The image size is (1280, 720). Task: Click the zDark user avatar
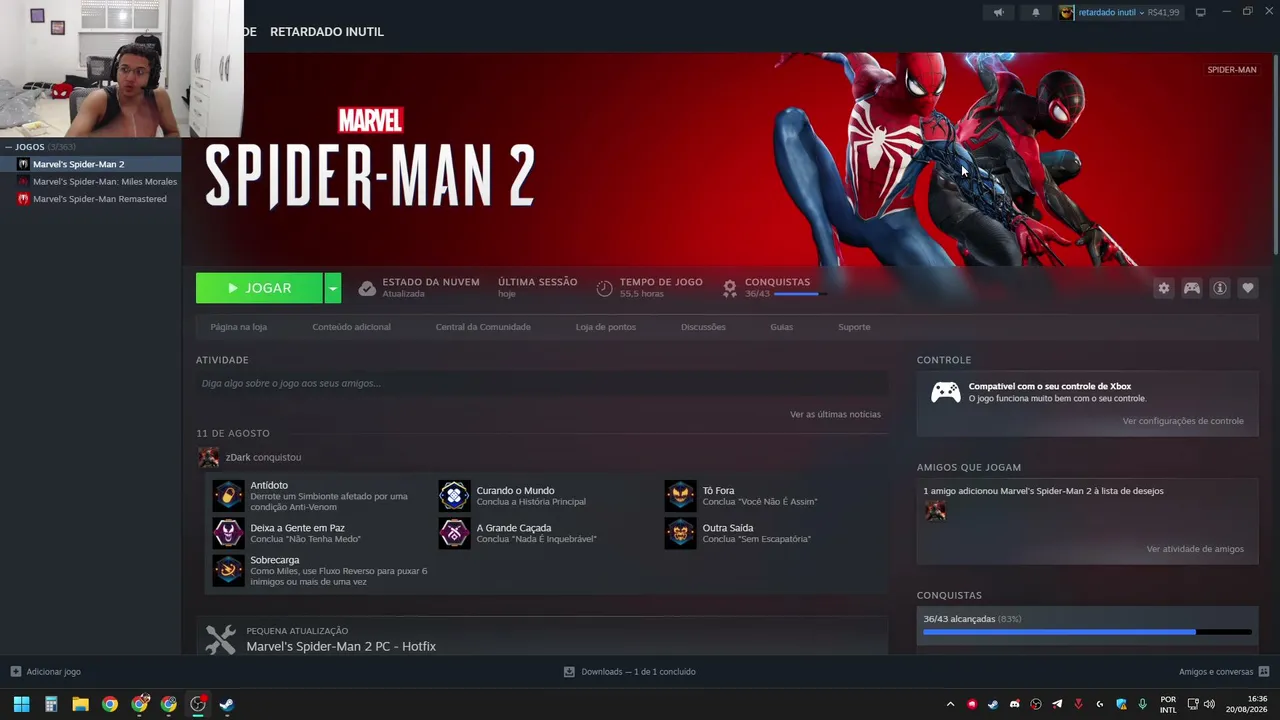click(x=208, y=457)
